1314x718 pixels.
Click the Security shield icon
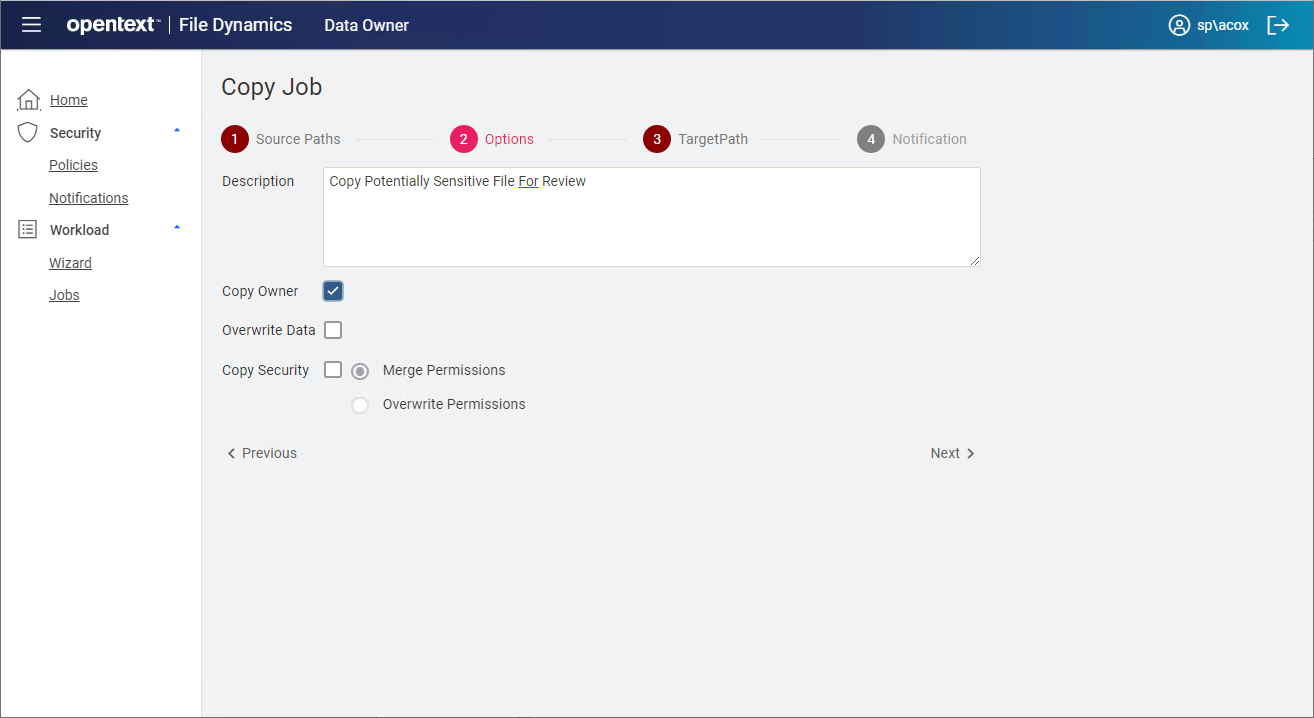pos(28,133)
